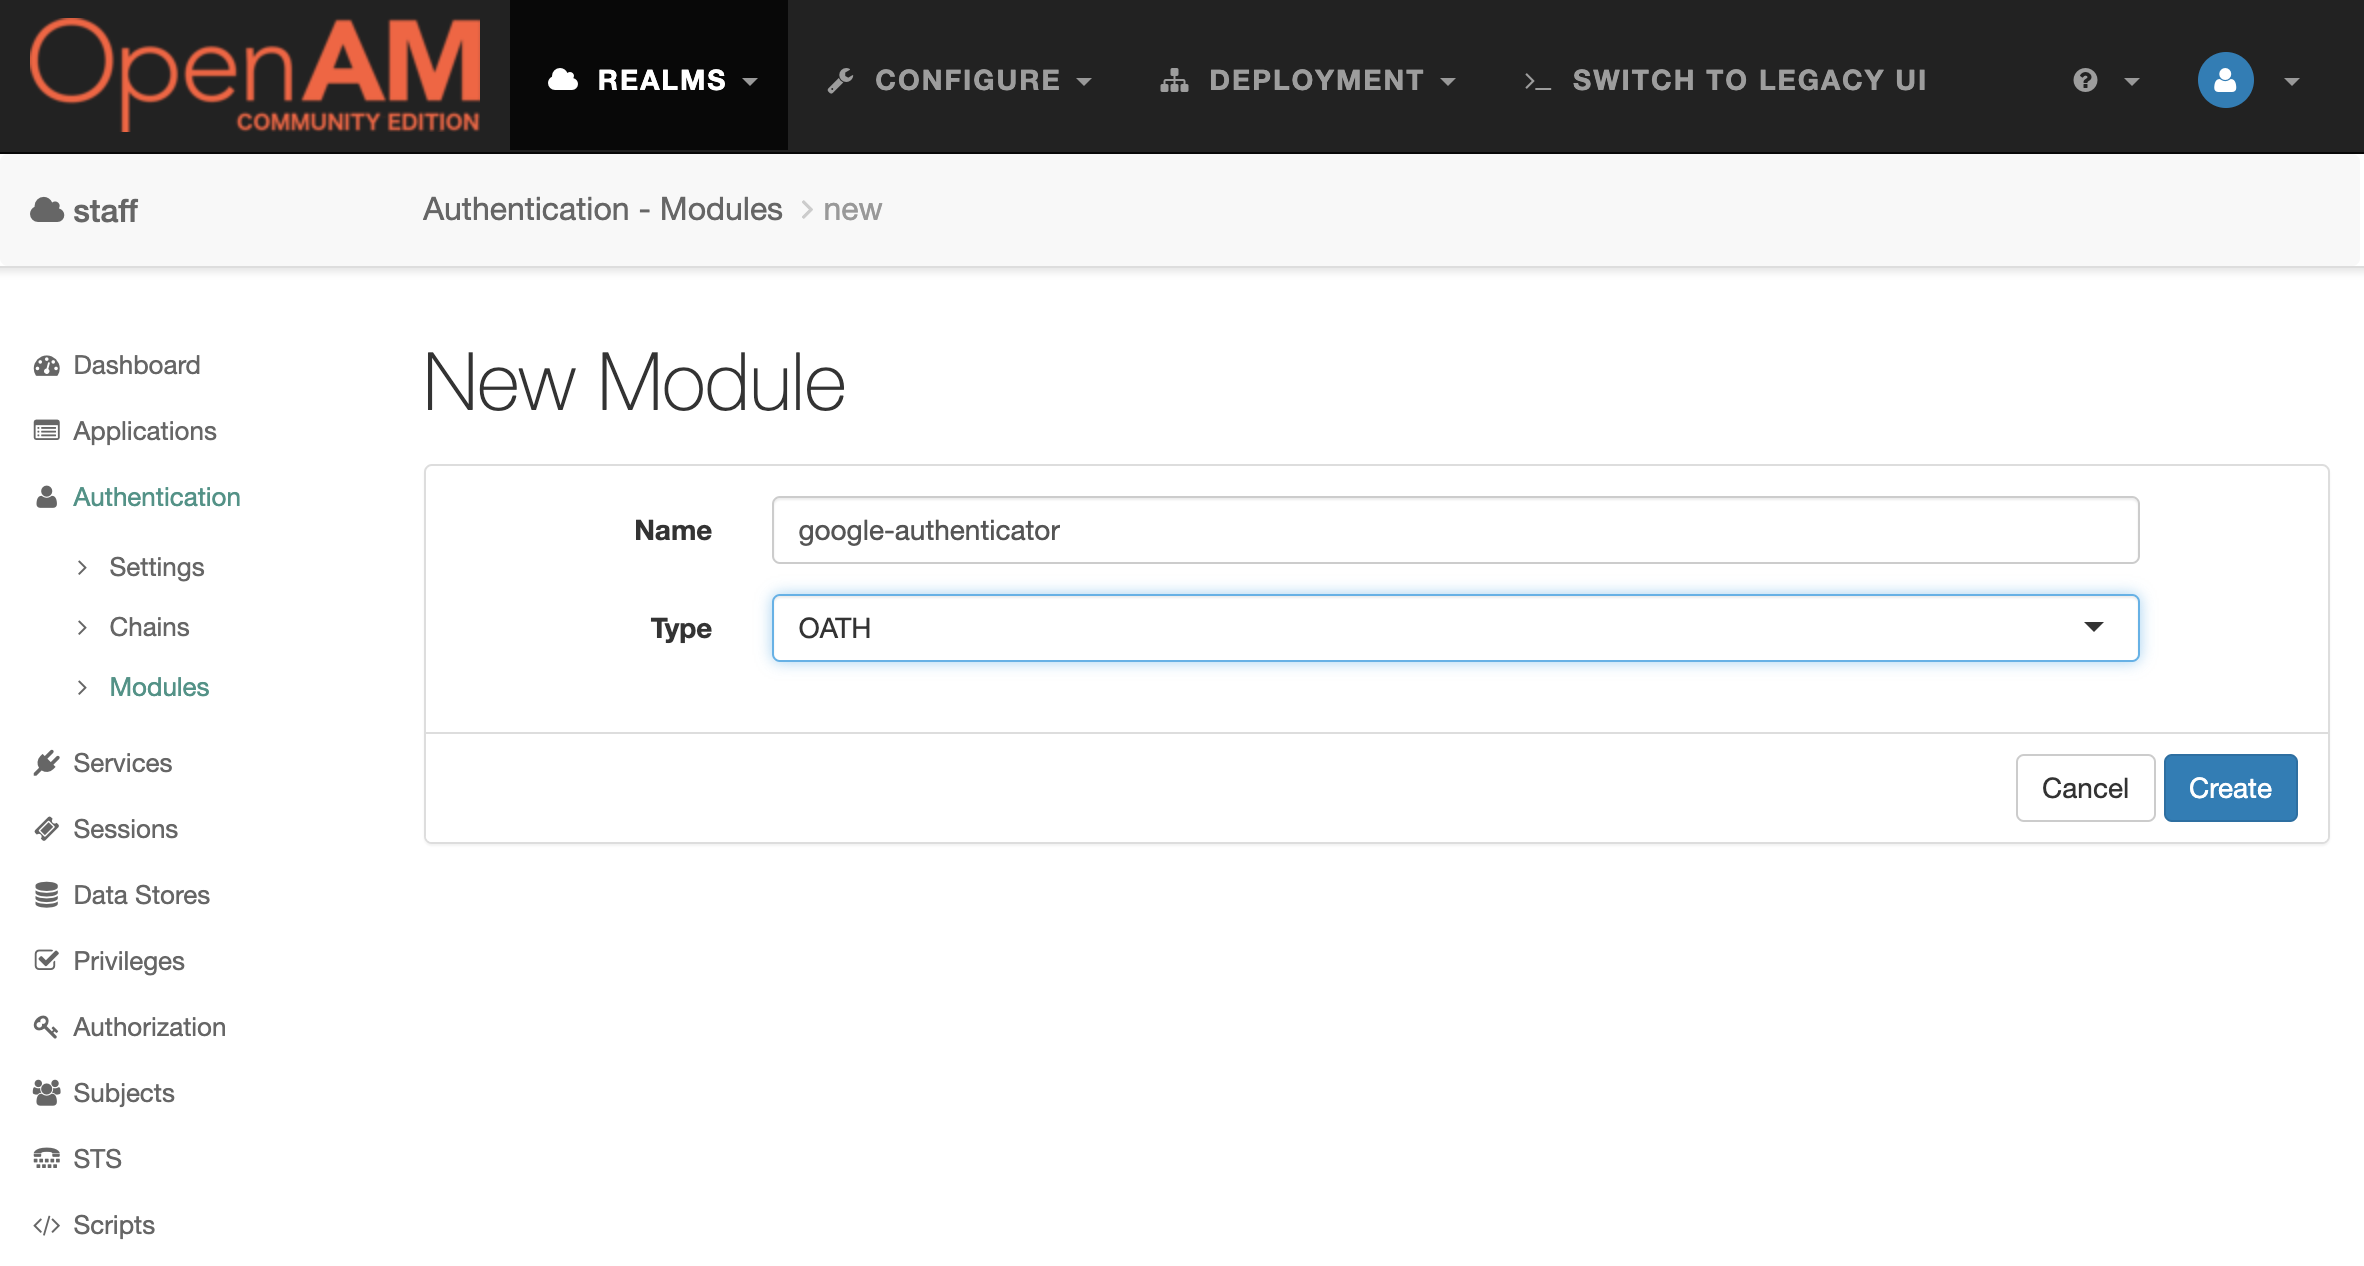2364x1266 pixels.
Task: Click the Data Stores database icon
Action: (46, 895)
